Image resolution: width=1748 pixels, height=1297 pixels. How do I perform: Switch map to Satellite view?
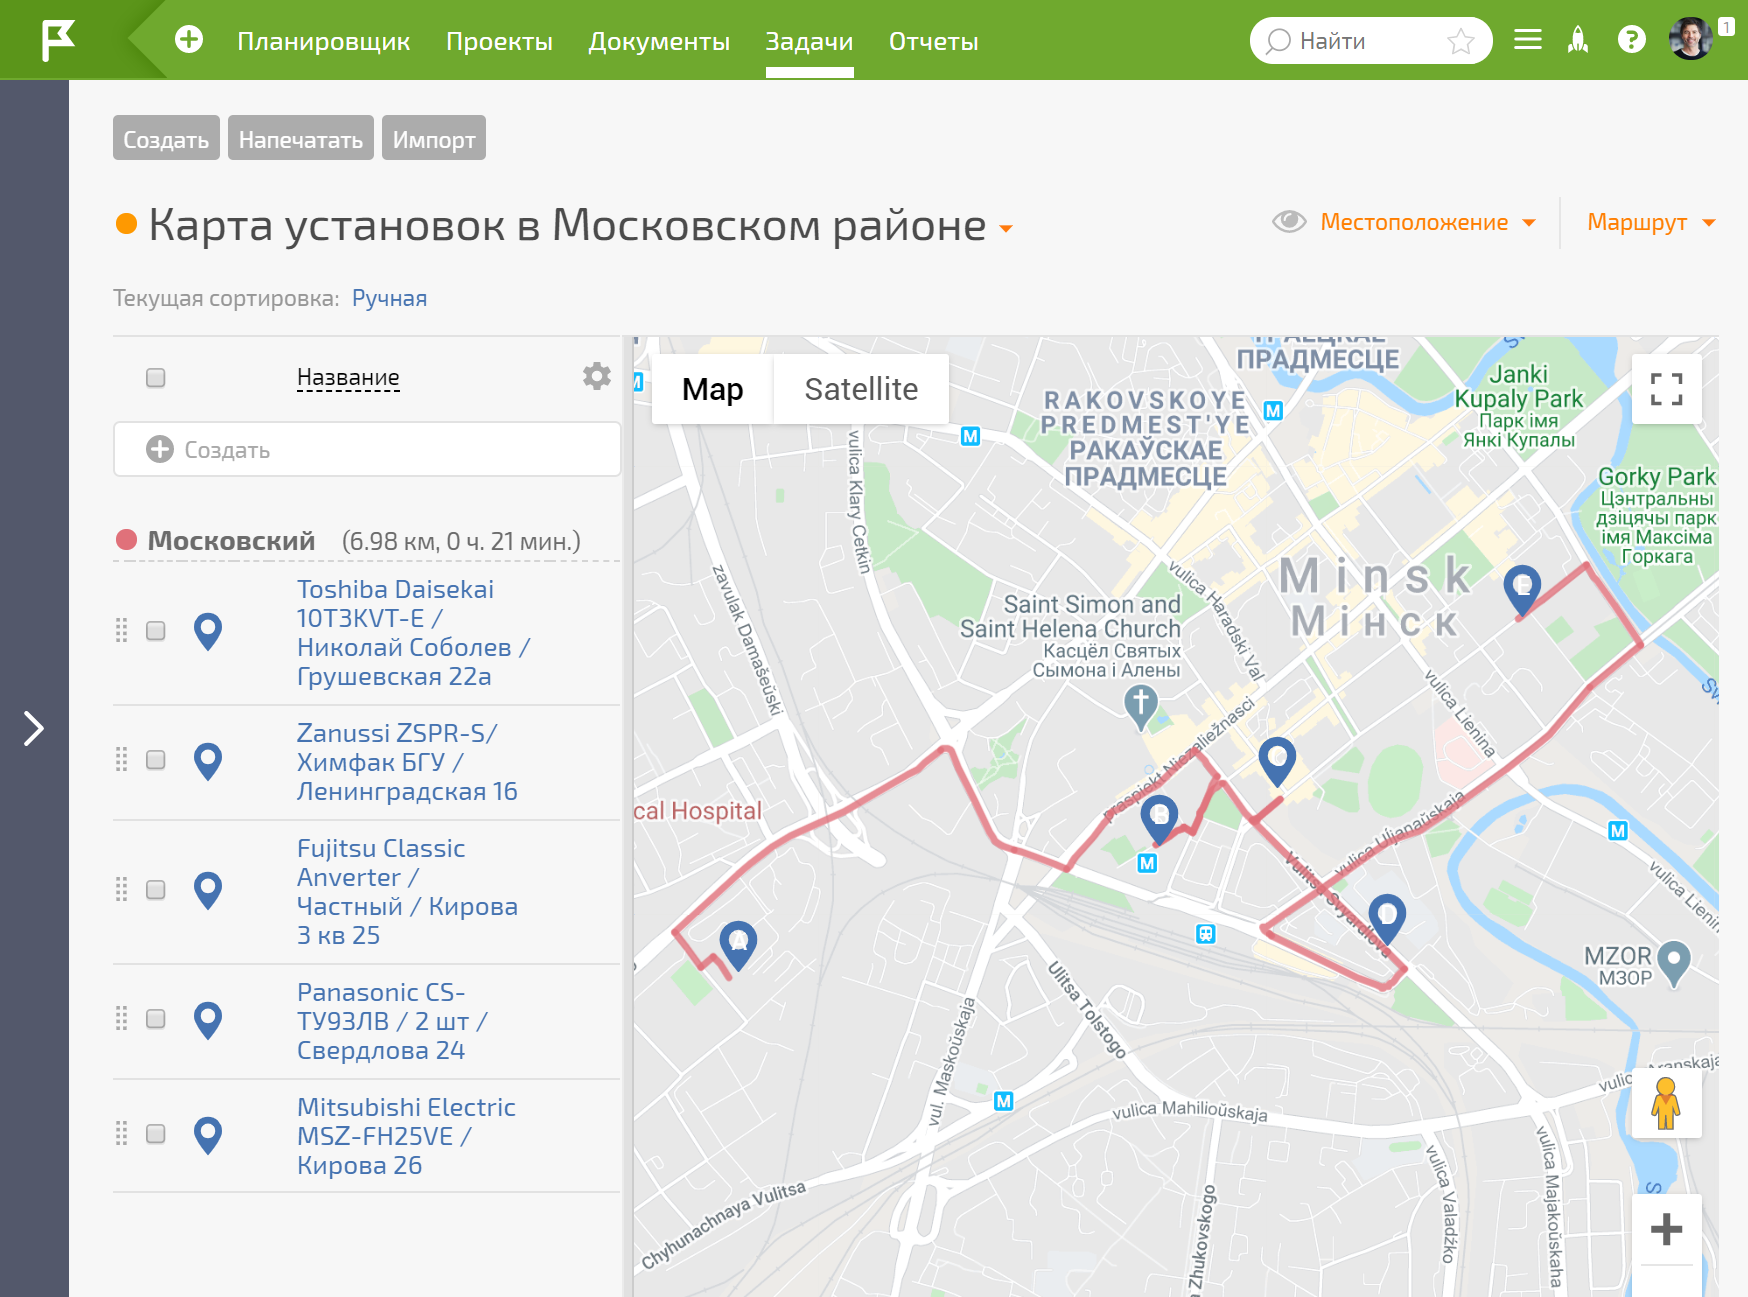tap(861, 389)
